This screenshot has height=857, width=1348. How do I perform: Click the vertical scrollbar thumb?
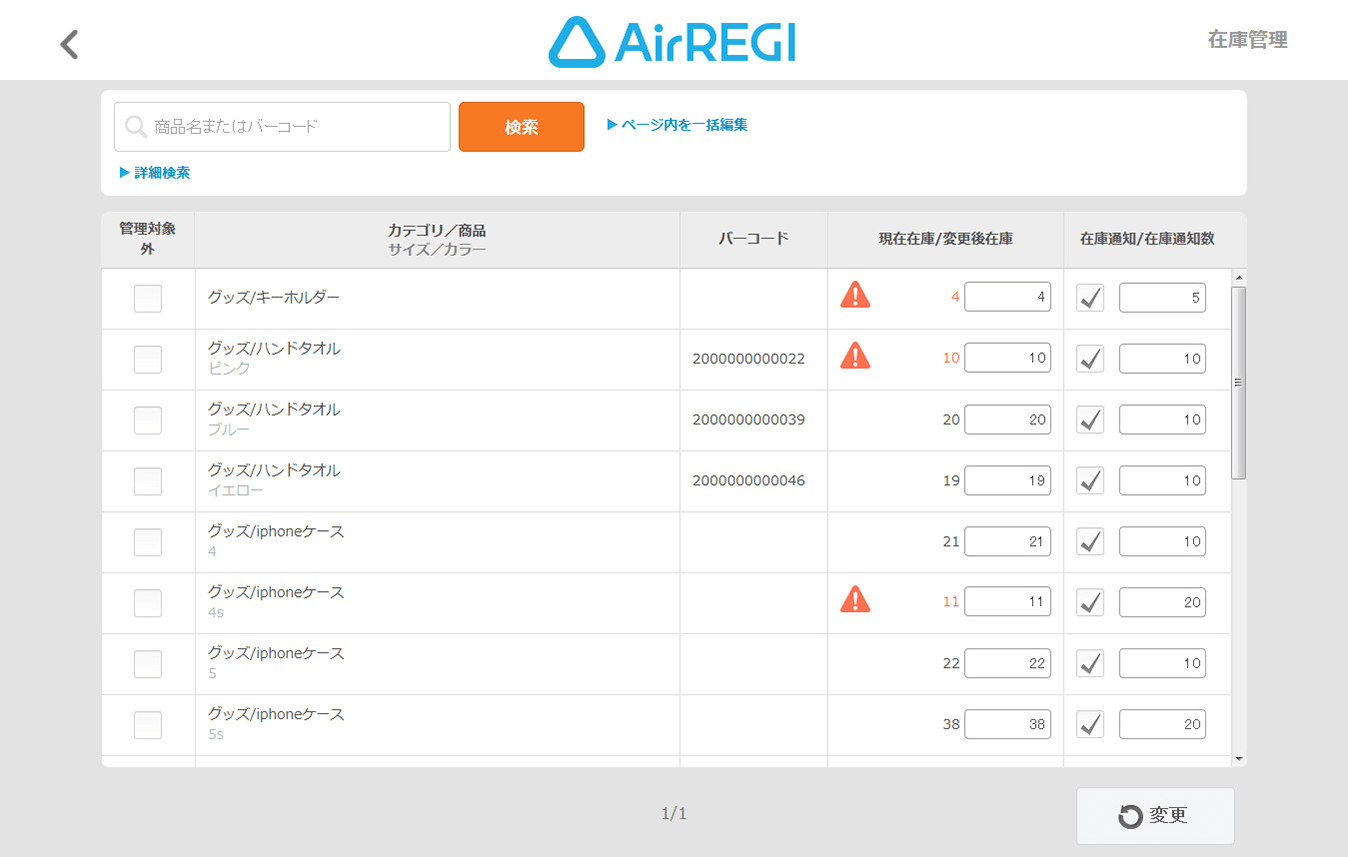click(1239, 380)
